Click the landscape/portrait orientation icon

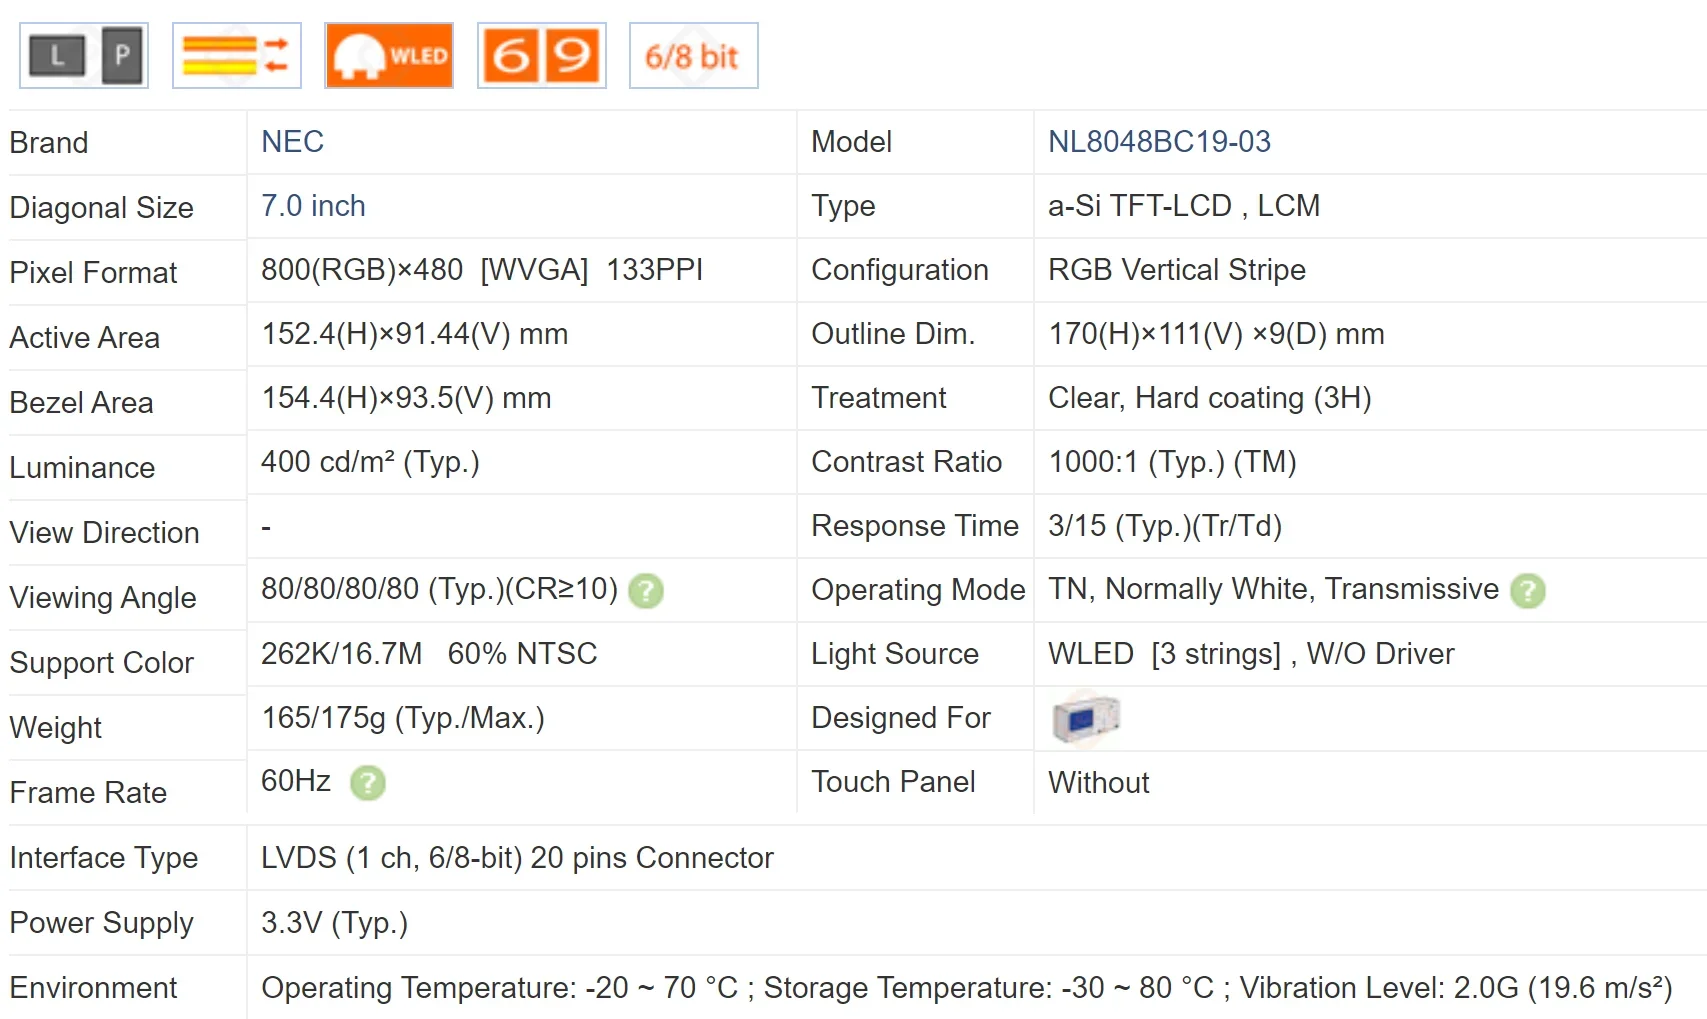(84, 56)
